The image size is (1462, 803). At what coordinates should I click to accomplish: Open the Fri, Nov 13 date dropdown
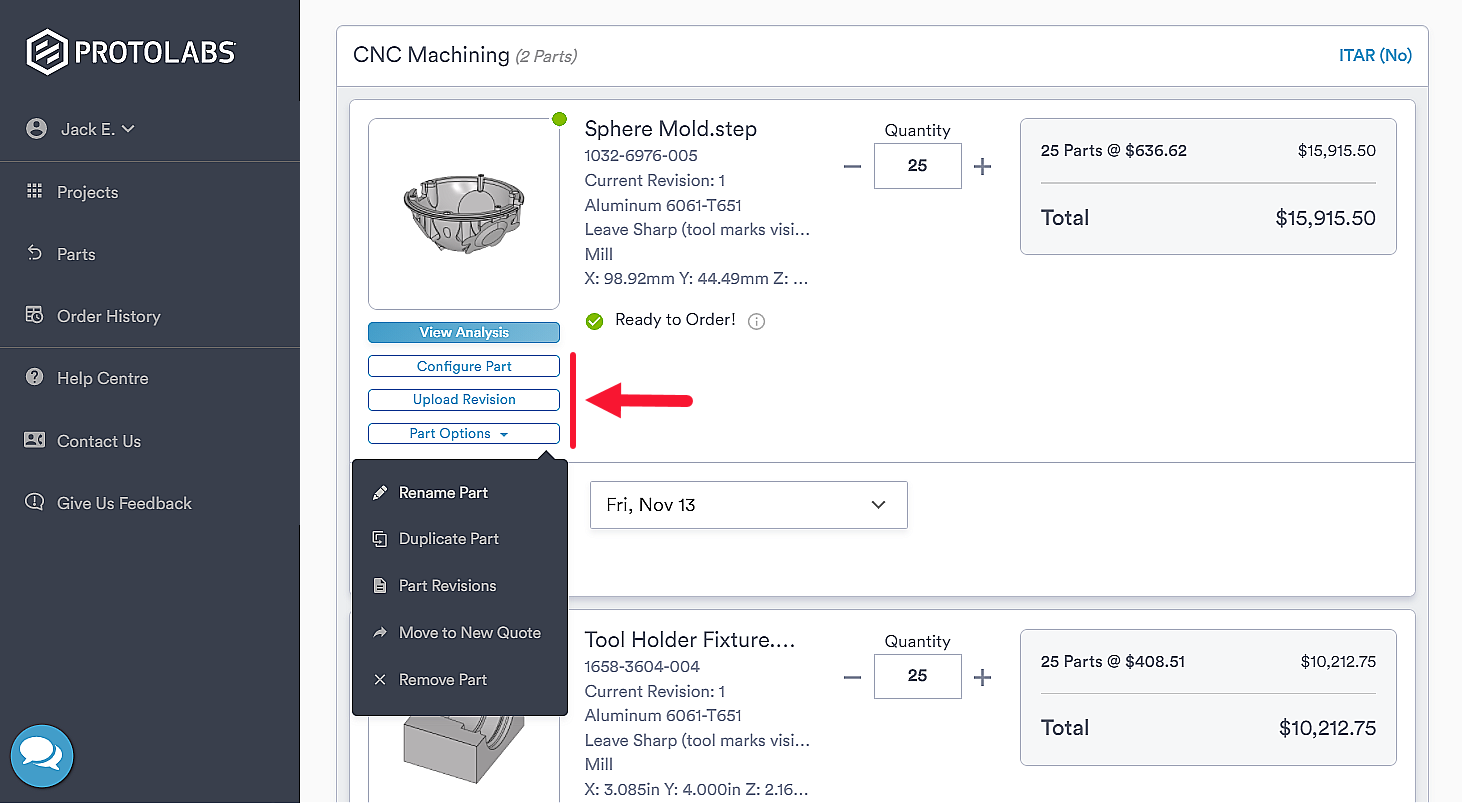[748, 505]
